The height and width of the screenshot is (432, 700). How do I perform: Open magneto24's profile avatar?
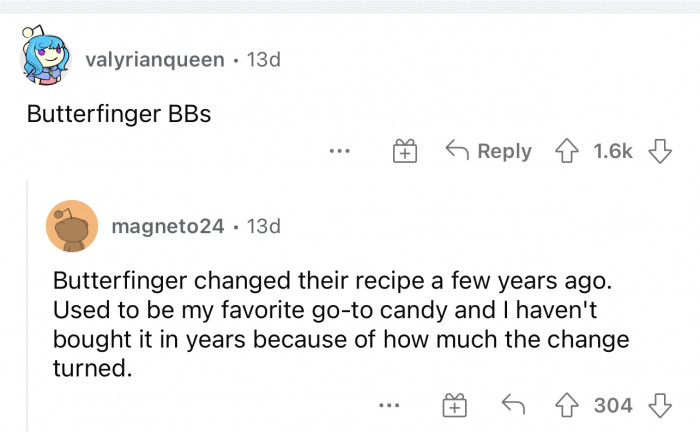[x=72, y=227]
